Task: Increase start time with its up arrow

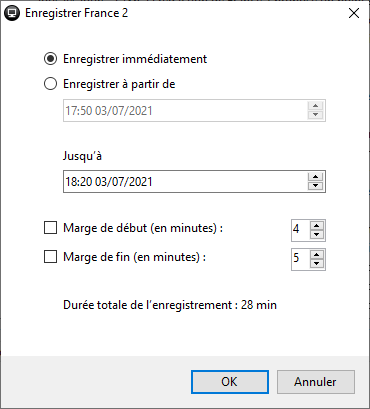Action: tap(315, 106)
